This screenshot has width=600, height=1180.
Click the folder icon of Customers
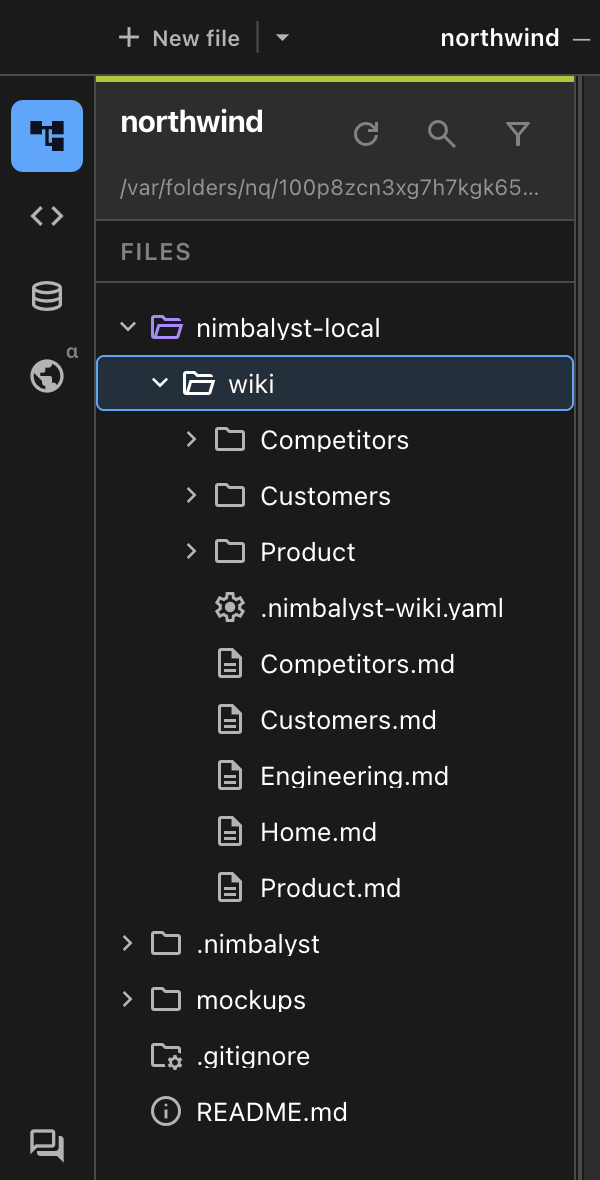tap(230, 495)
